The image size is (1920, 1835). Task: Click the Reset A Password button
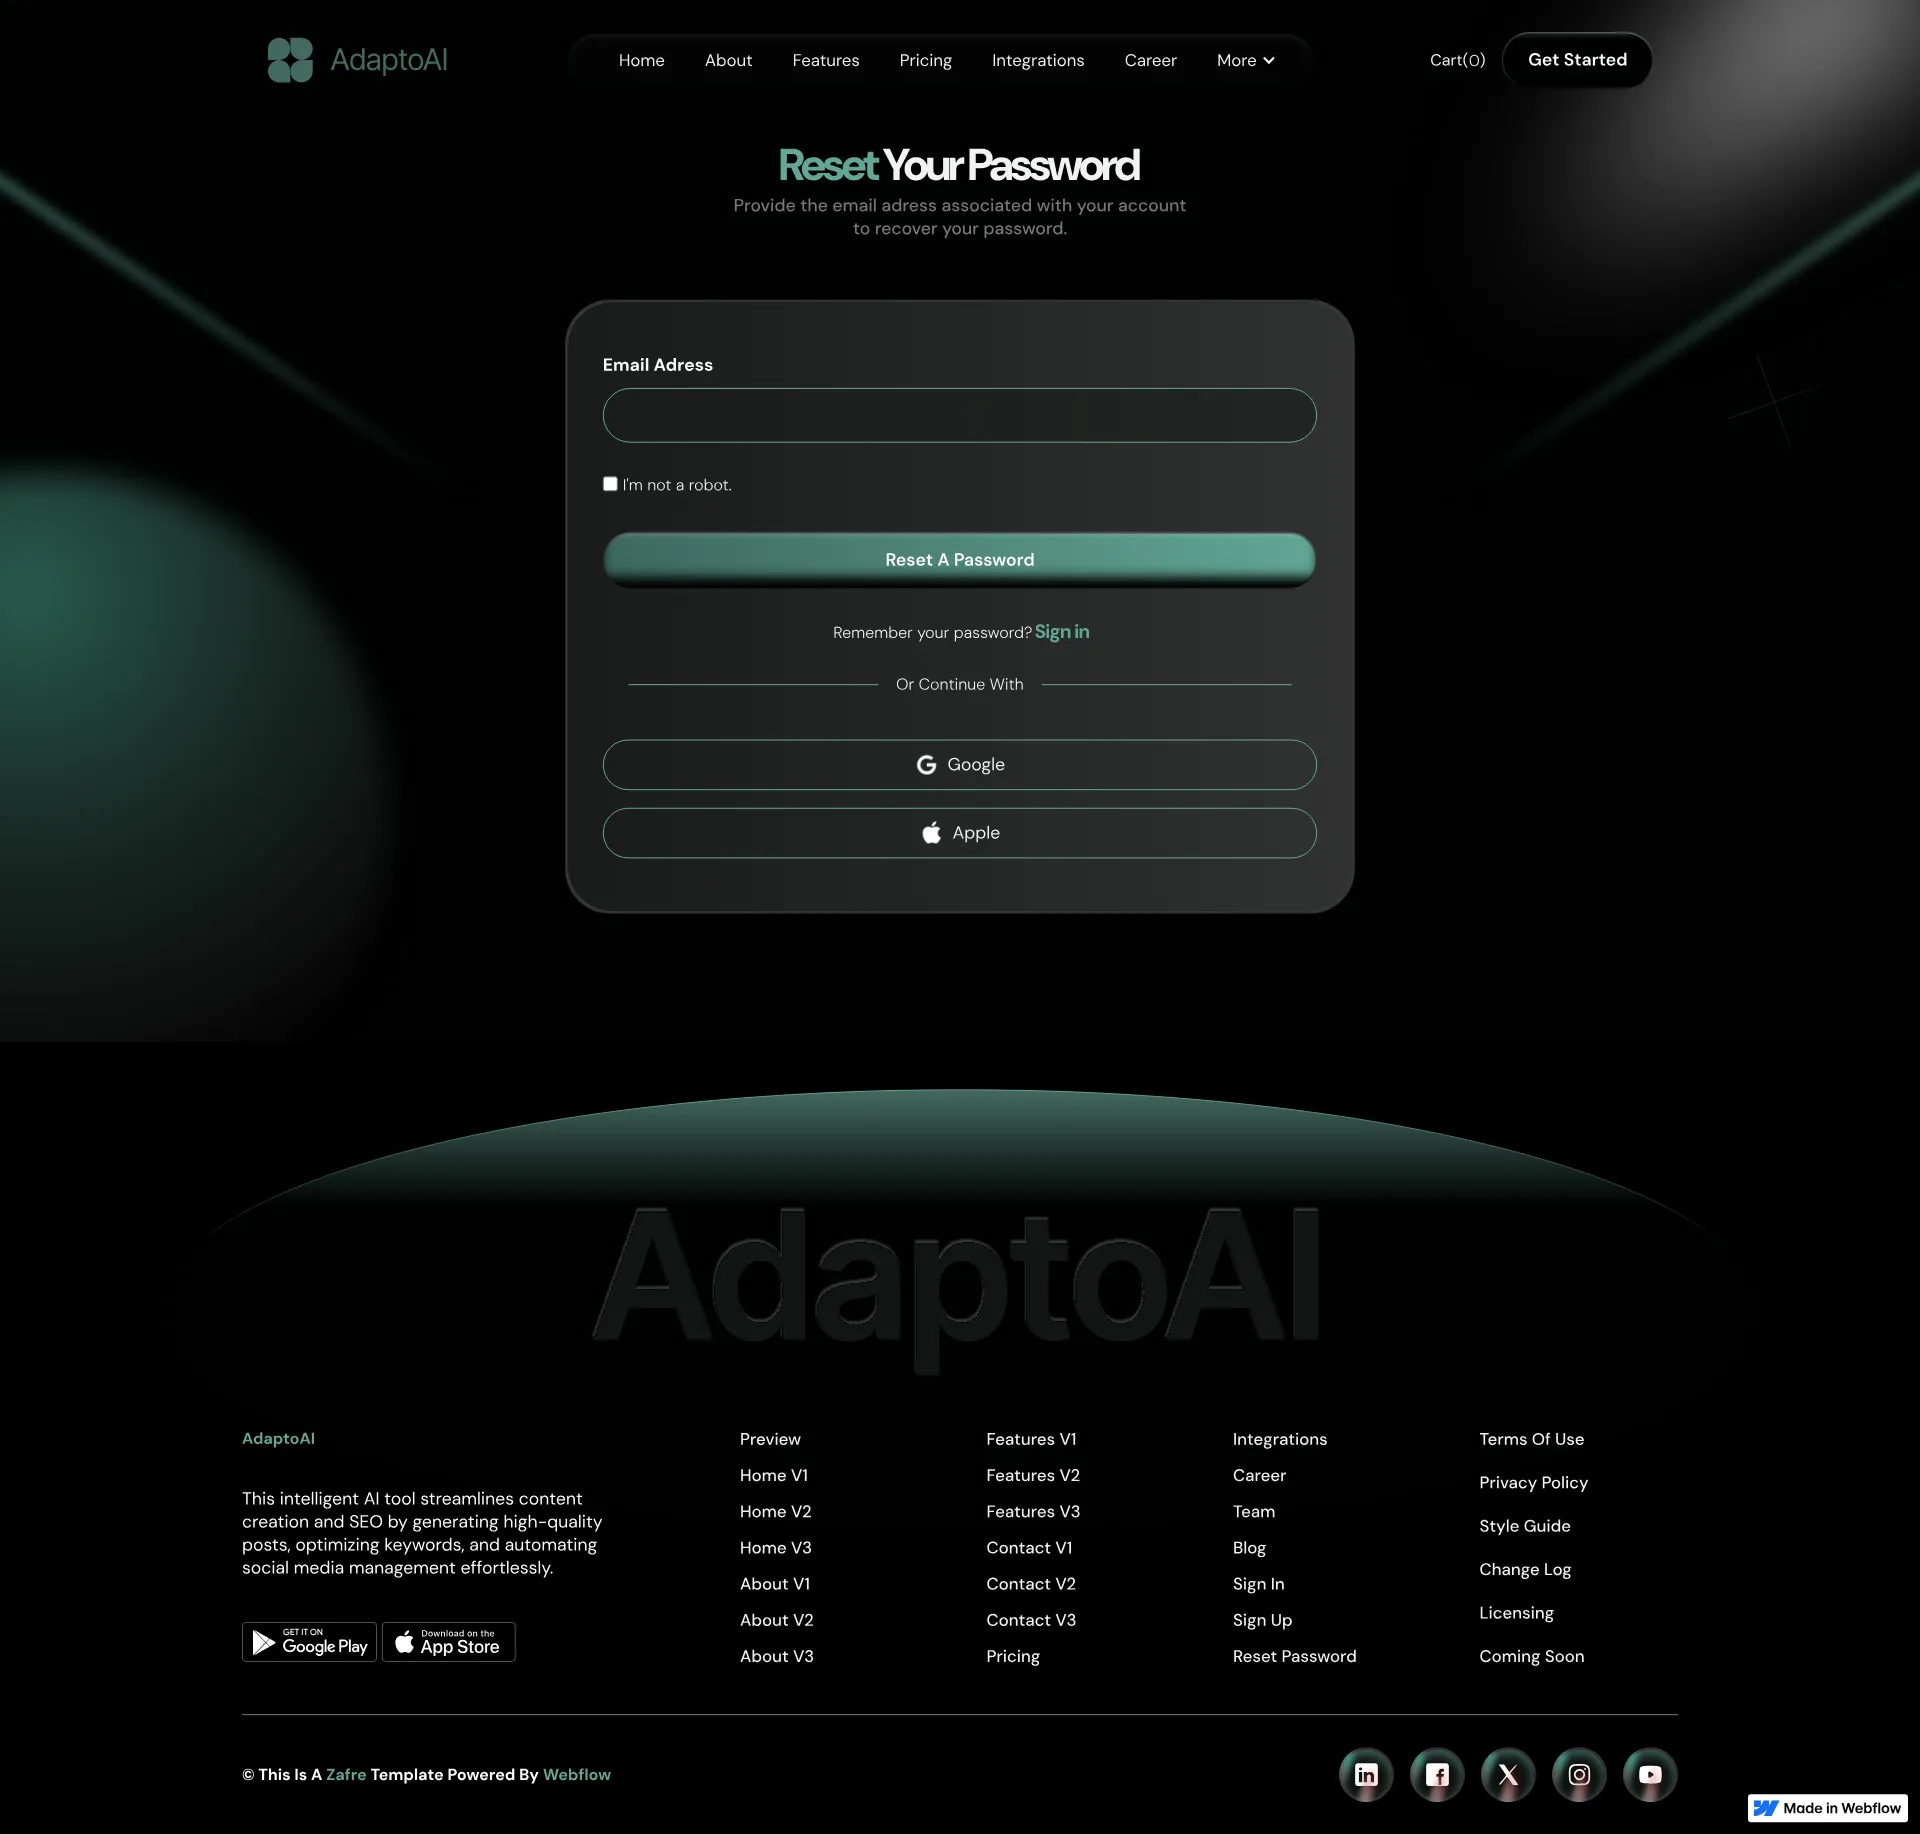point(960,560)
